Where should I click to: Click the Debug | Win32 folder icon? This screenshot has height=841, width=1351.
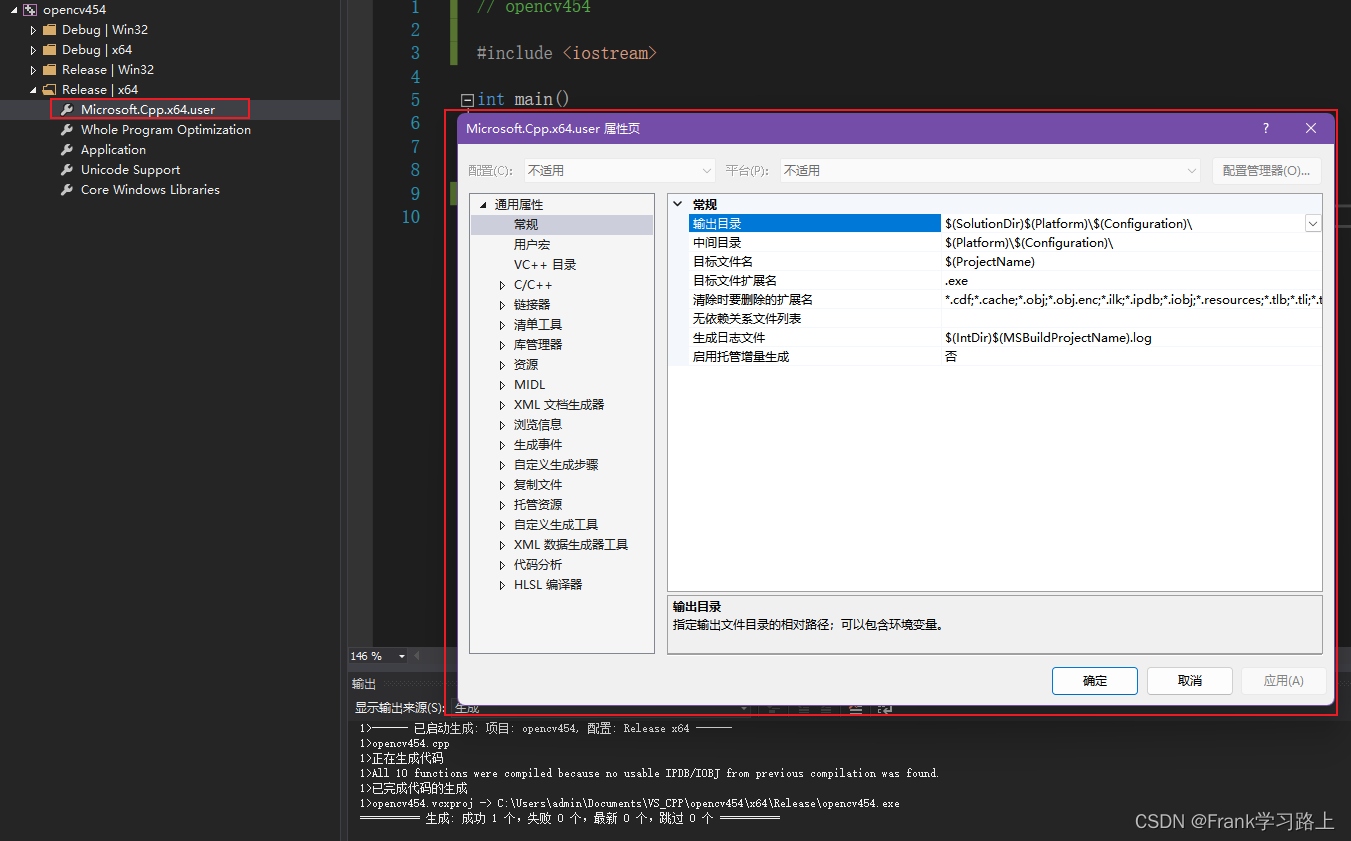pos(50,30)
